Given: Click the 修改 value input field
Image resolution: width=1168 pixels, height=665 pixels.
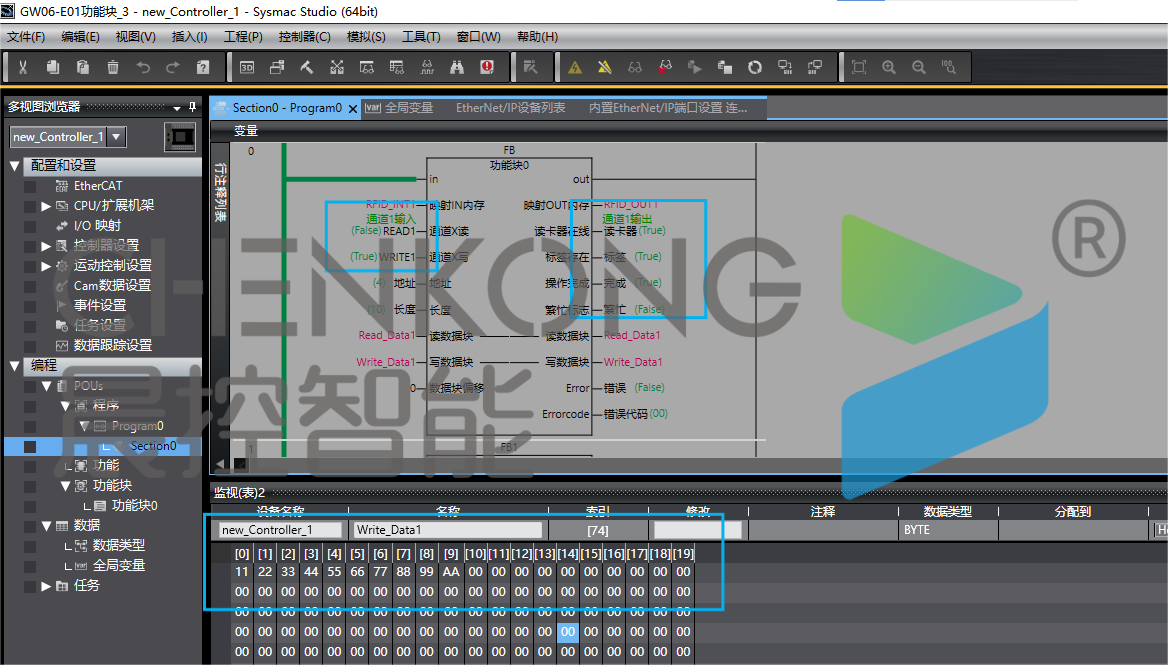Looking at the screenshot, I should point(697,530).
